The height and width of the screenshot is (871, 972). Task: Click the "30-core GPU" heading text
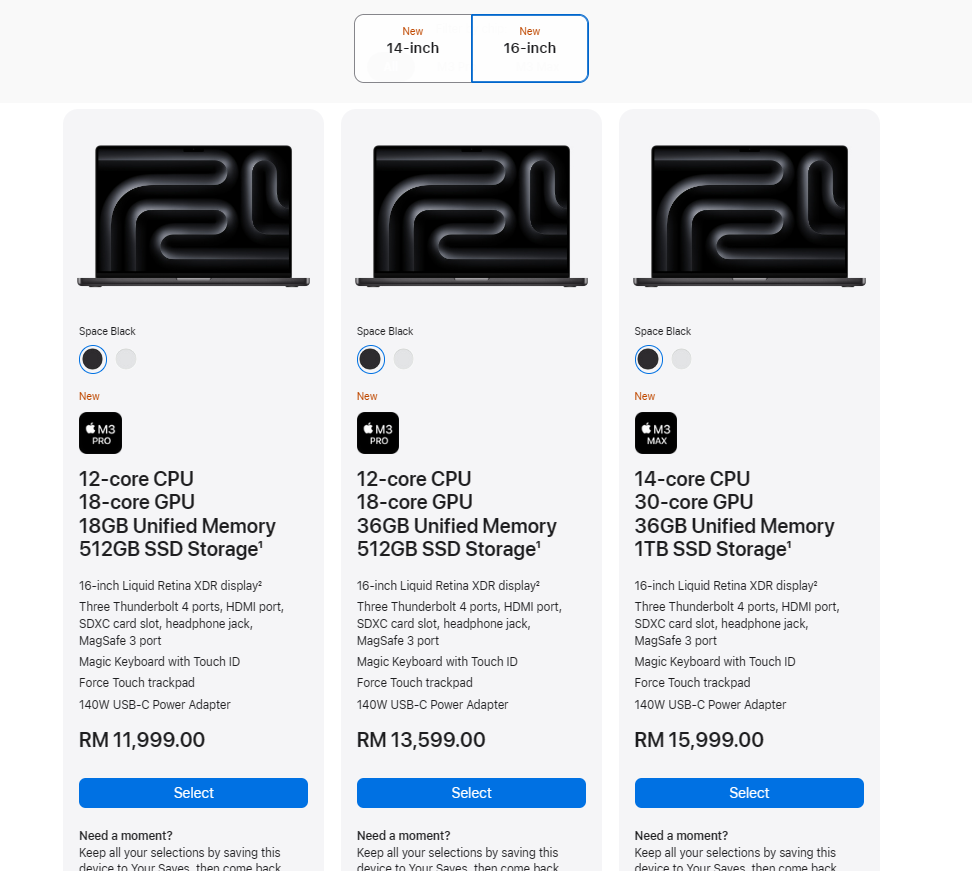(x=694, y=502)
